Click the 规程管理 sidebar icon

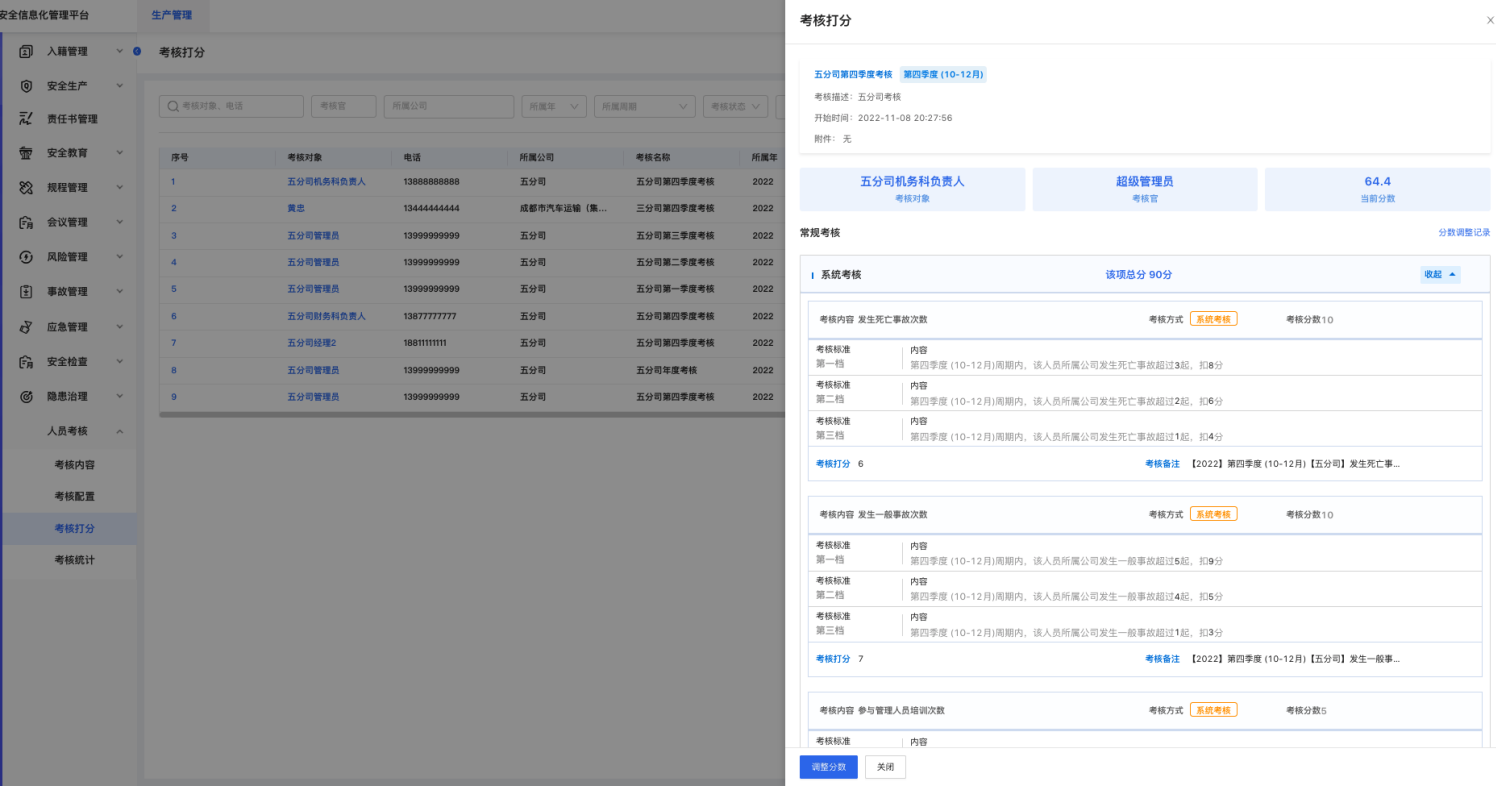click(27, 188)
